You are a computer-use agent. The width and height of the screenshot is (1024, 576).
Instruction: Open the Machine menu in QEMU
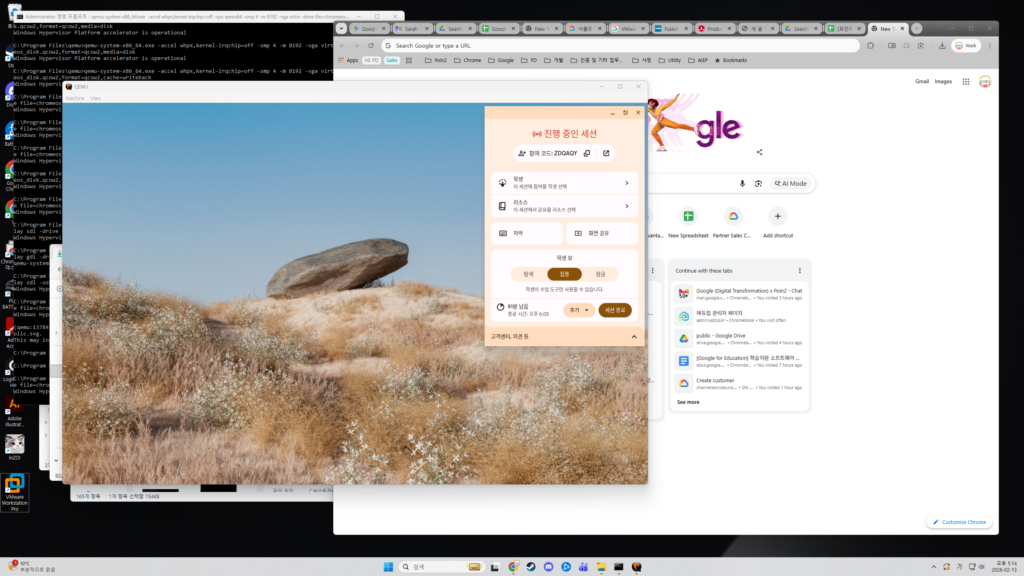point(75,98)
